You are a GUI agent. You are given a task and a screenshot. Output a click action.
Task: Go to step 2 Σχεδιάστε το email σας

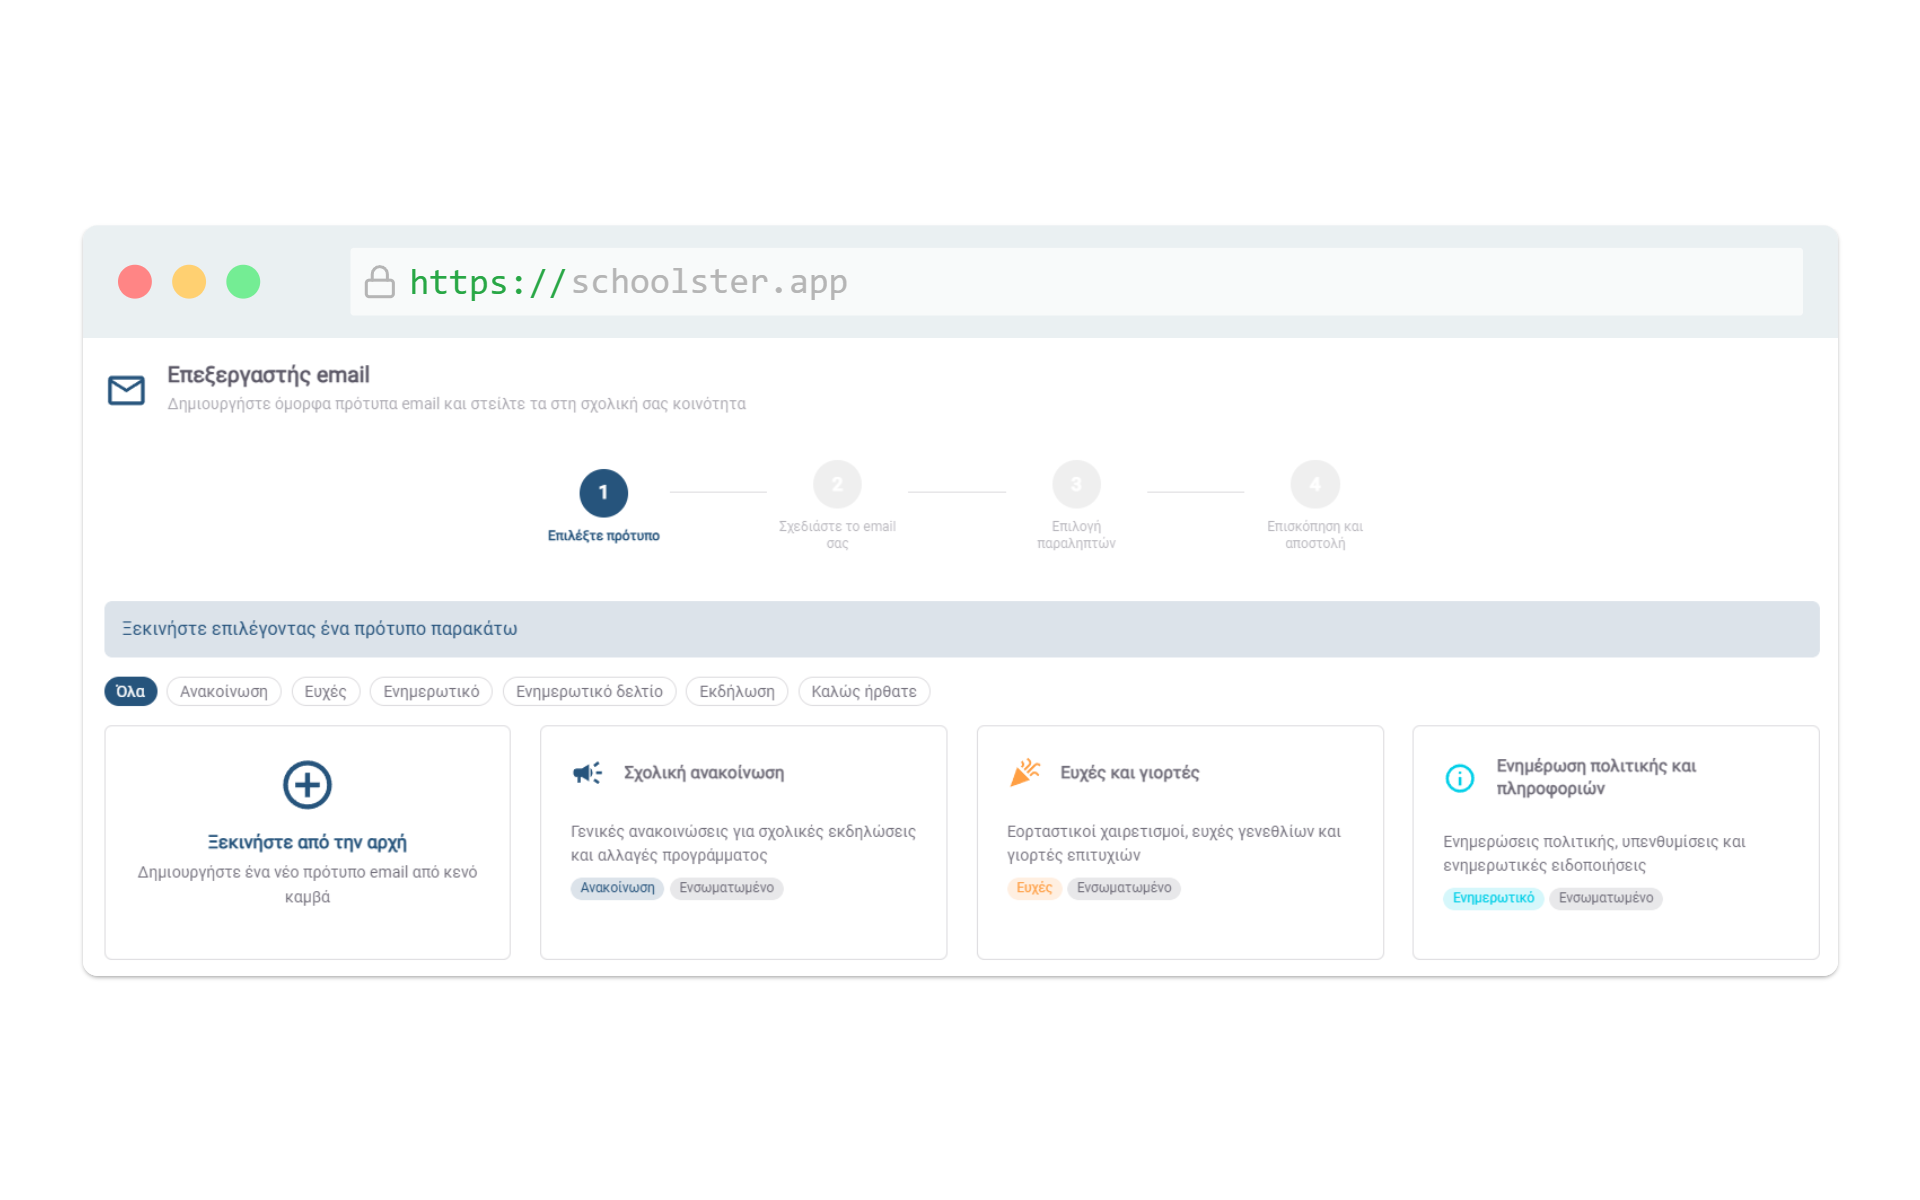(837, 485)
